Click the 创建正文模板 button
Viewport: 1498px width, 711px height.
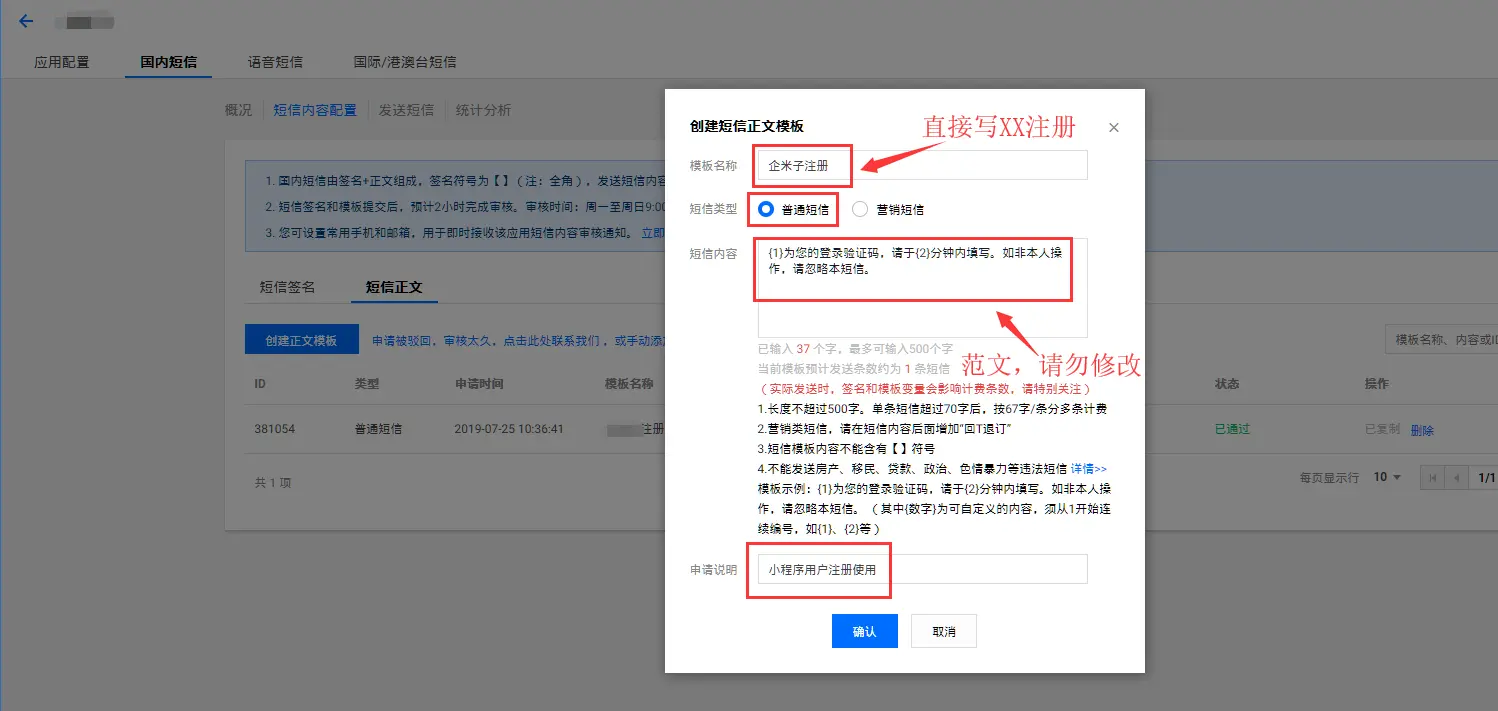(x=301, y=341)
